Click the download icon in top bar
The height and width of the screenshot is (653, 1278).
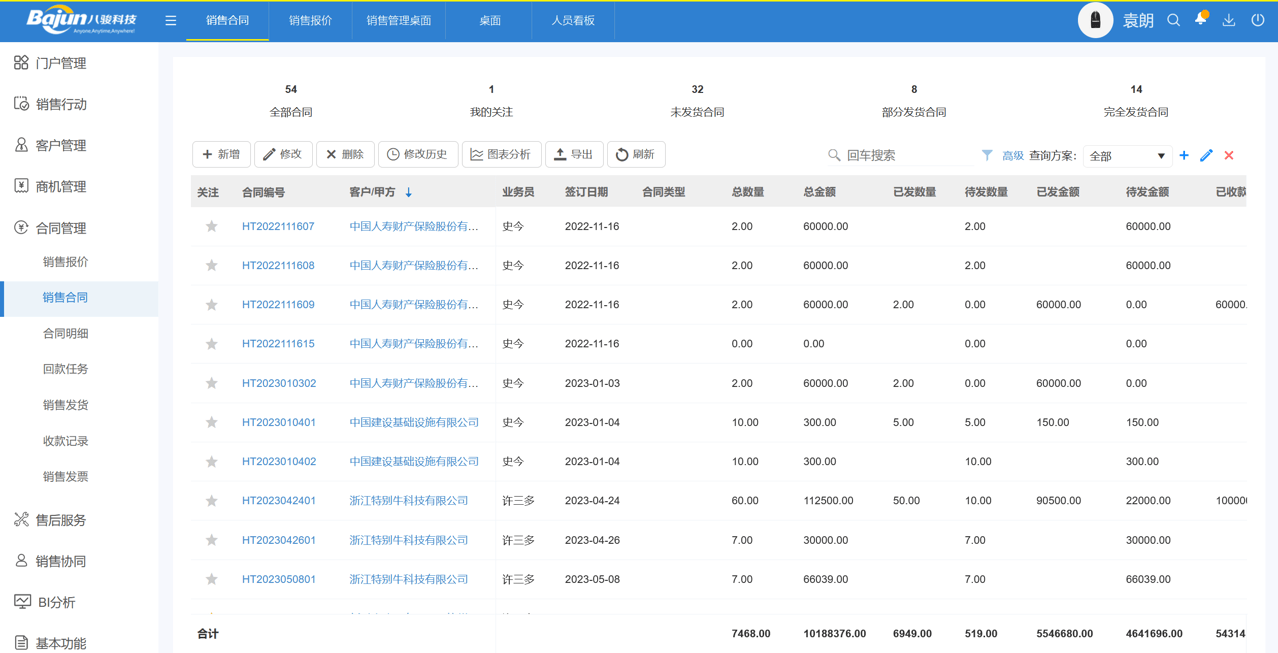click(x=1228, y=20)
